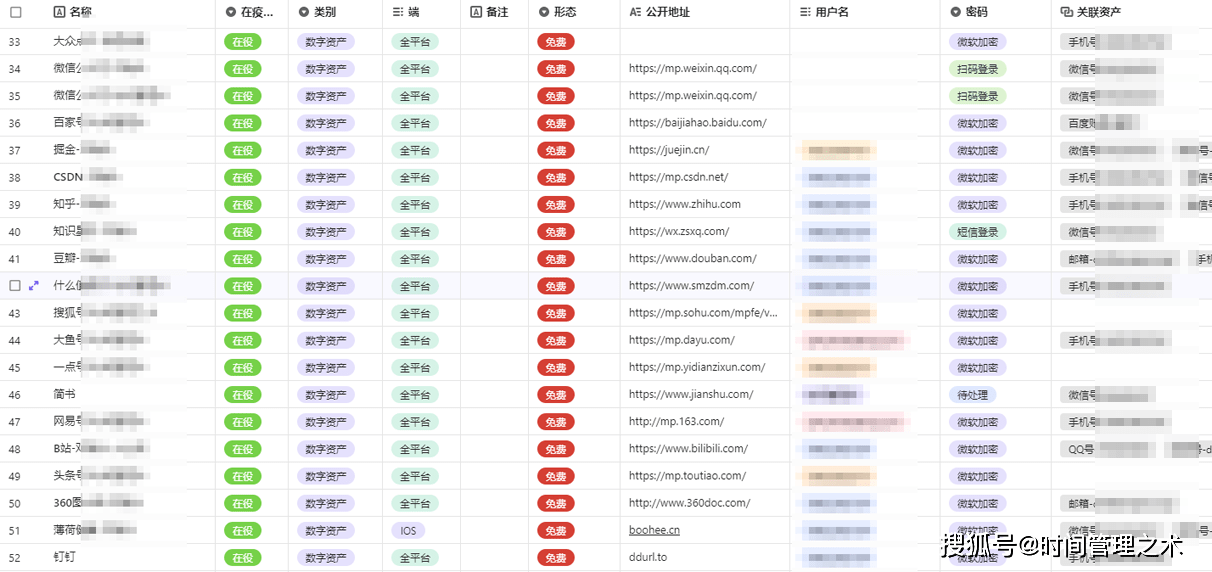Tick the checkbox on the hovered smzdm row

15,286
